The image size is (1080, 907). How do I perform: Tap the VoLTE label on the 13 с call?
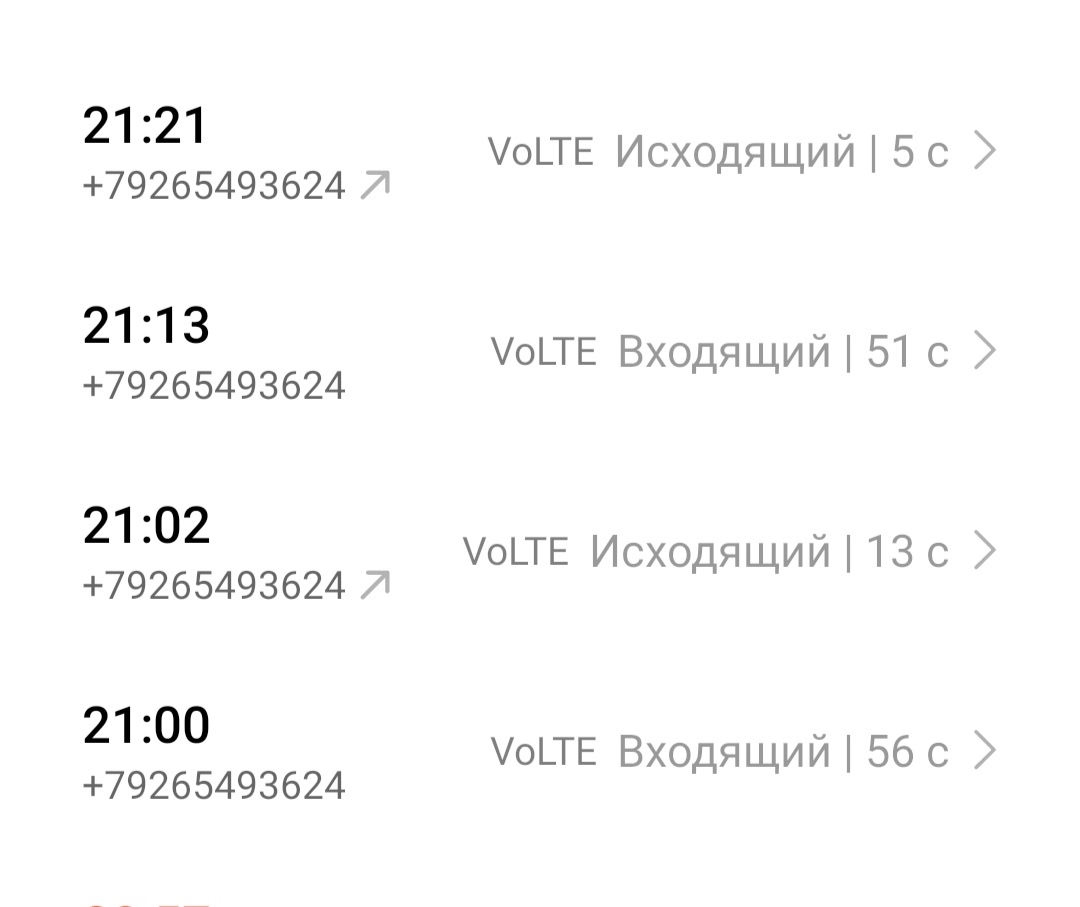coord(515,552)
